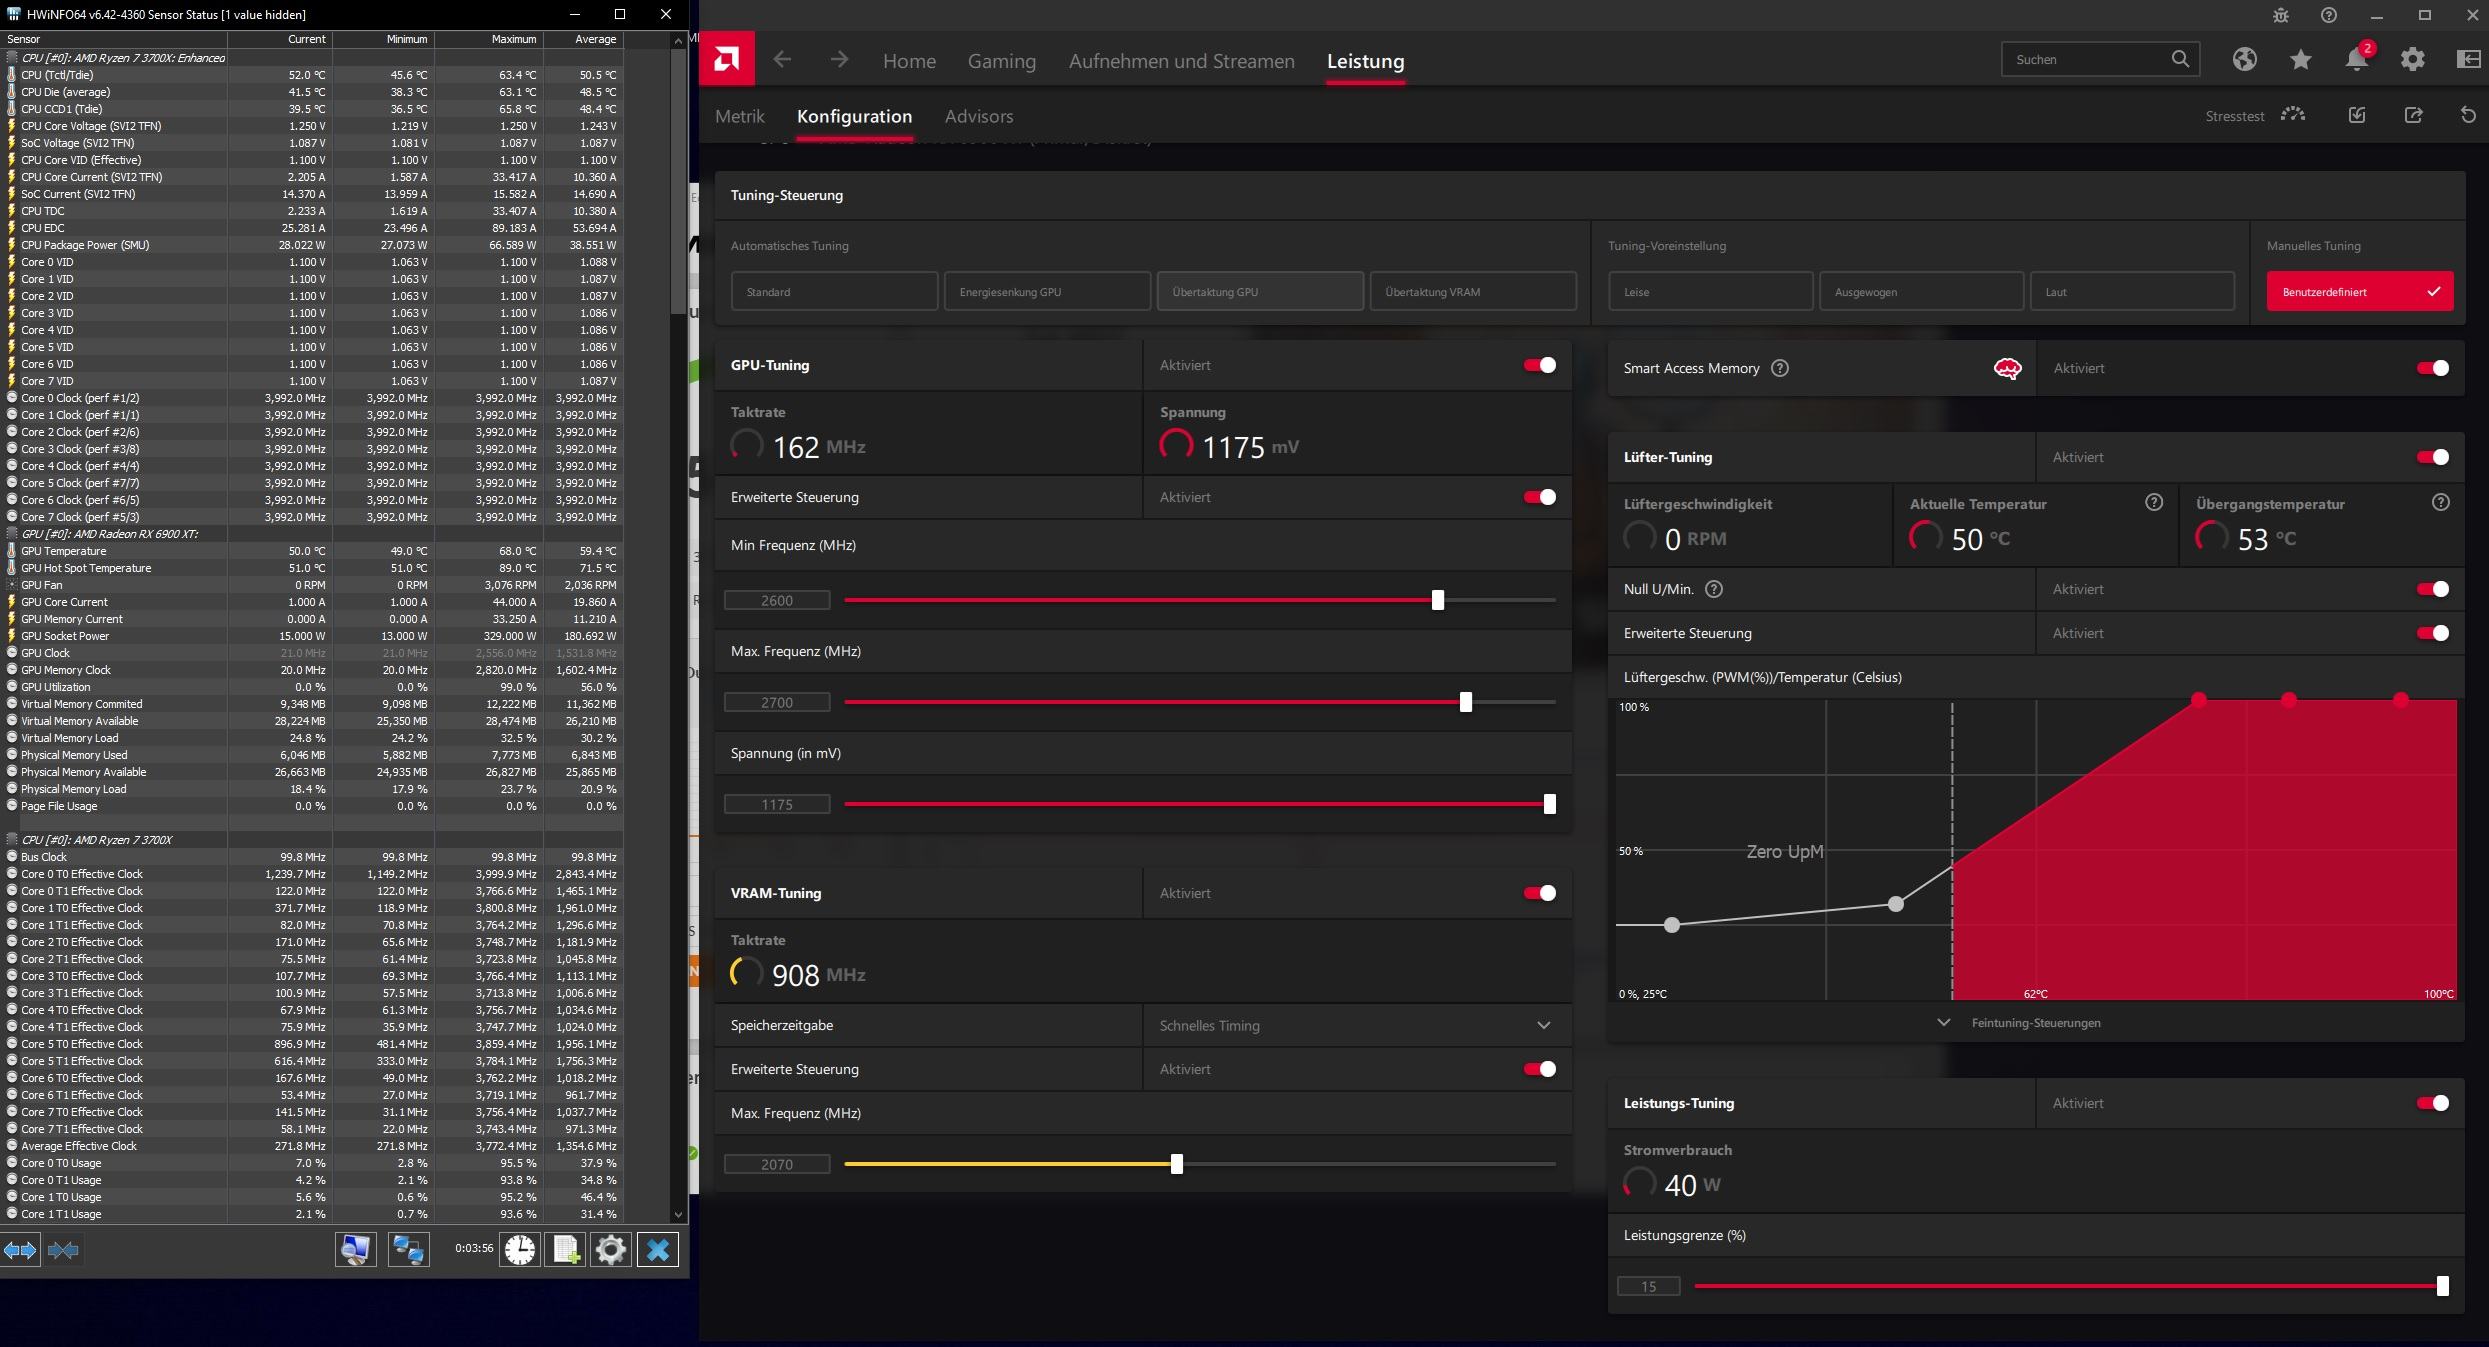Image resolution: width=2489 pixels, height=1347 pixels.
Task: Click HWiNFO reset clock icon
Action: (520, 1249)
